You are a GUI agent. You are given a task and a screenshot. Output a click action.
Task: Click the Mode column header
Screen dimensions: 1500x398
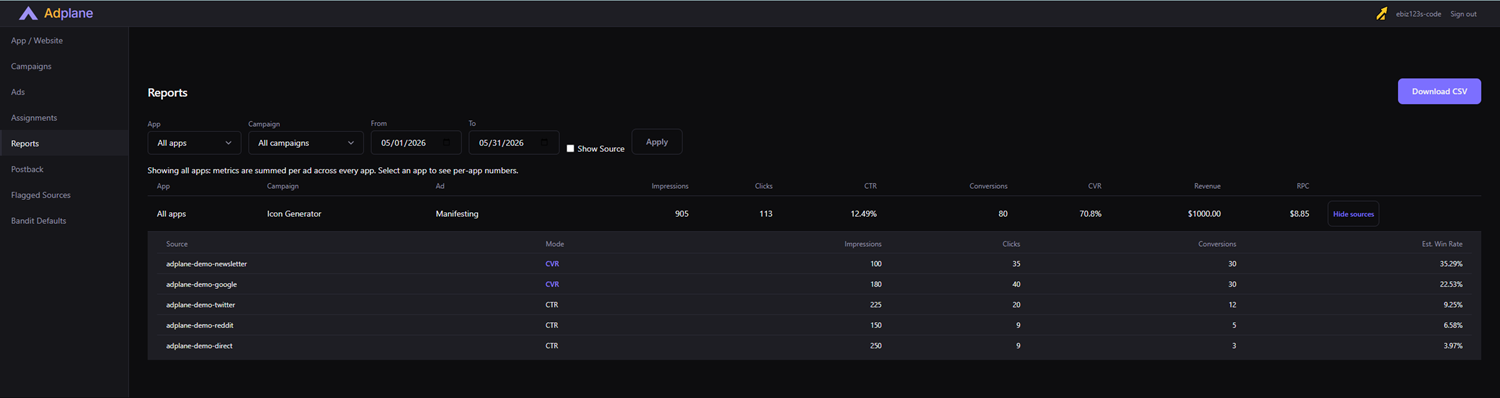click(554, 244)
